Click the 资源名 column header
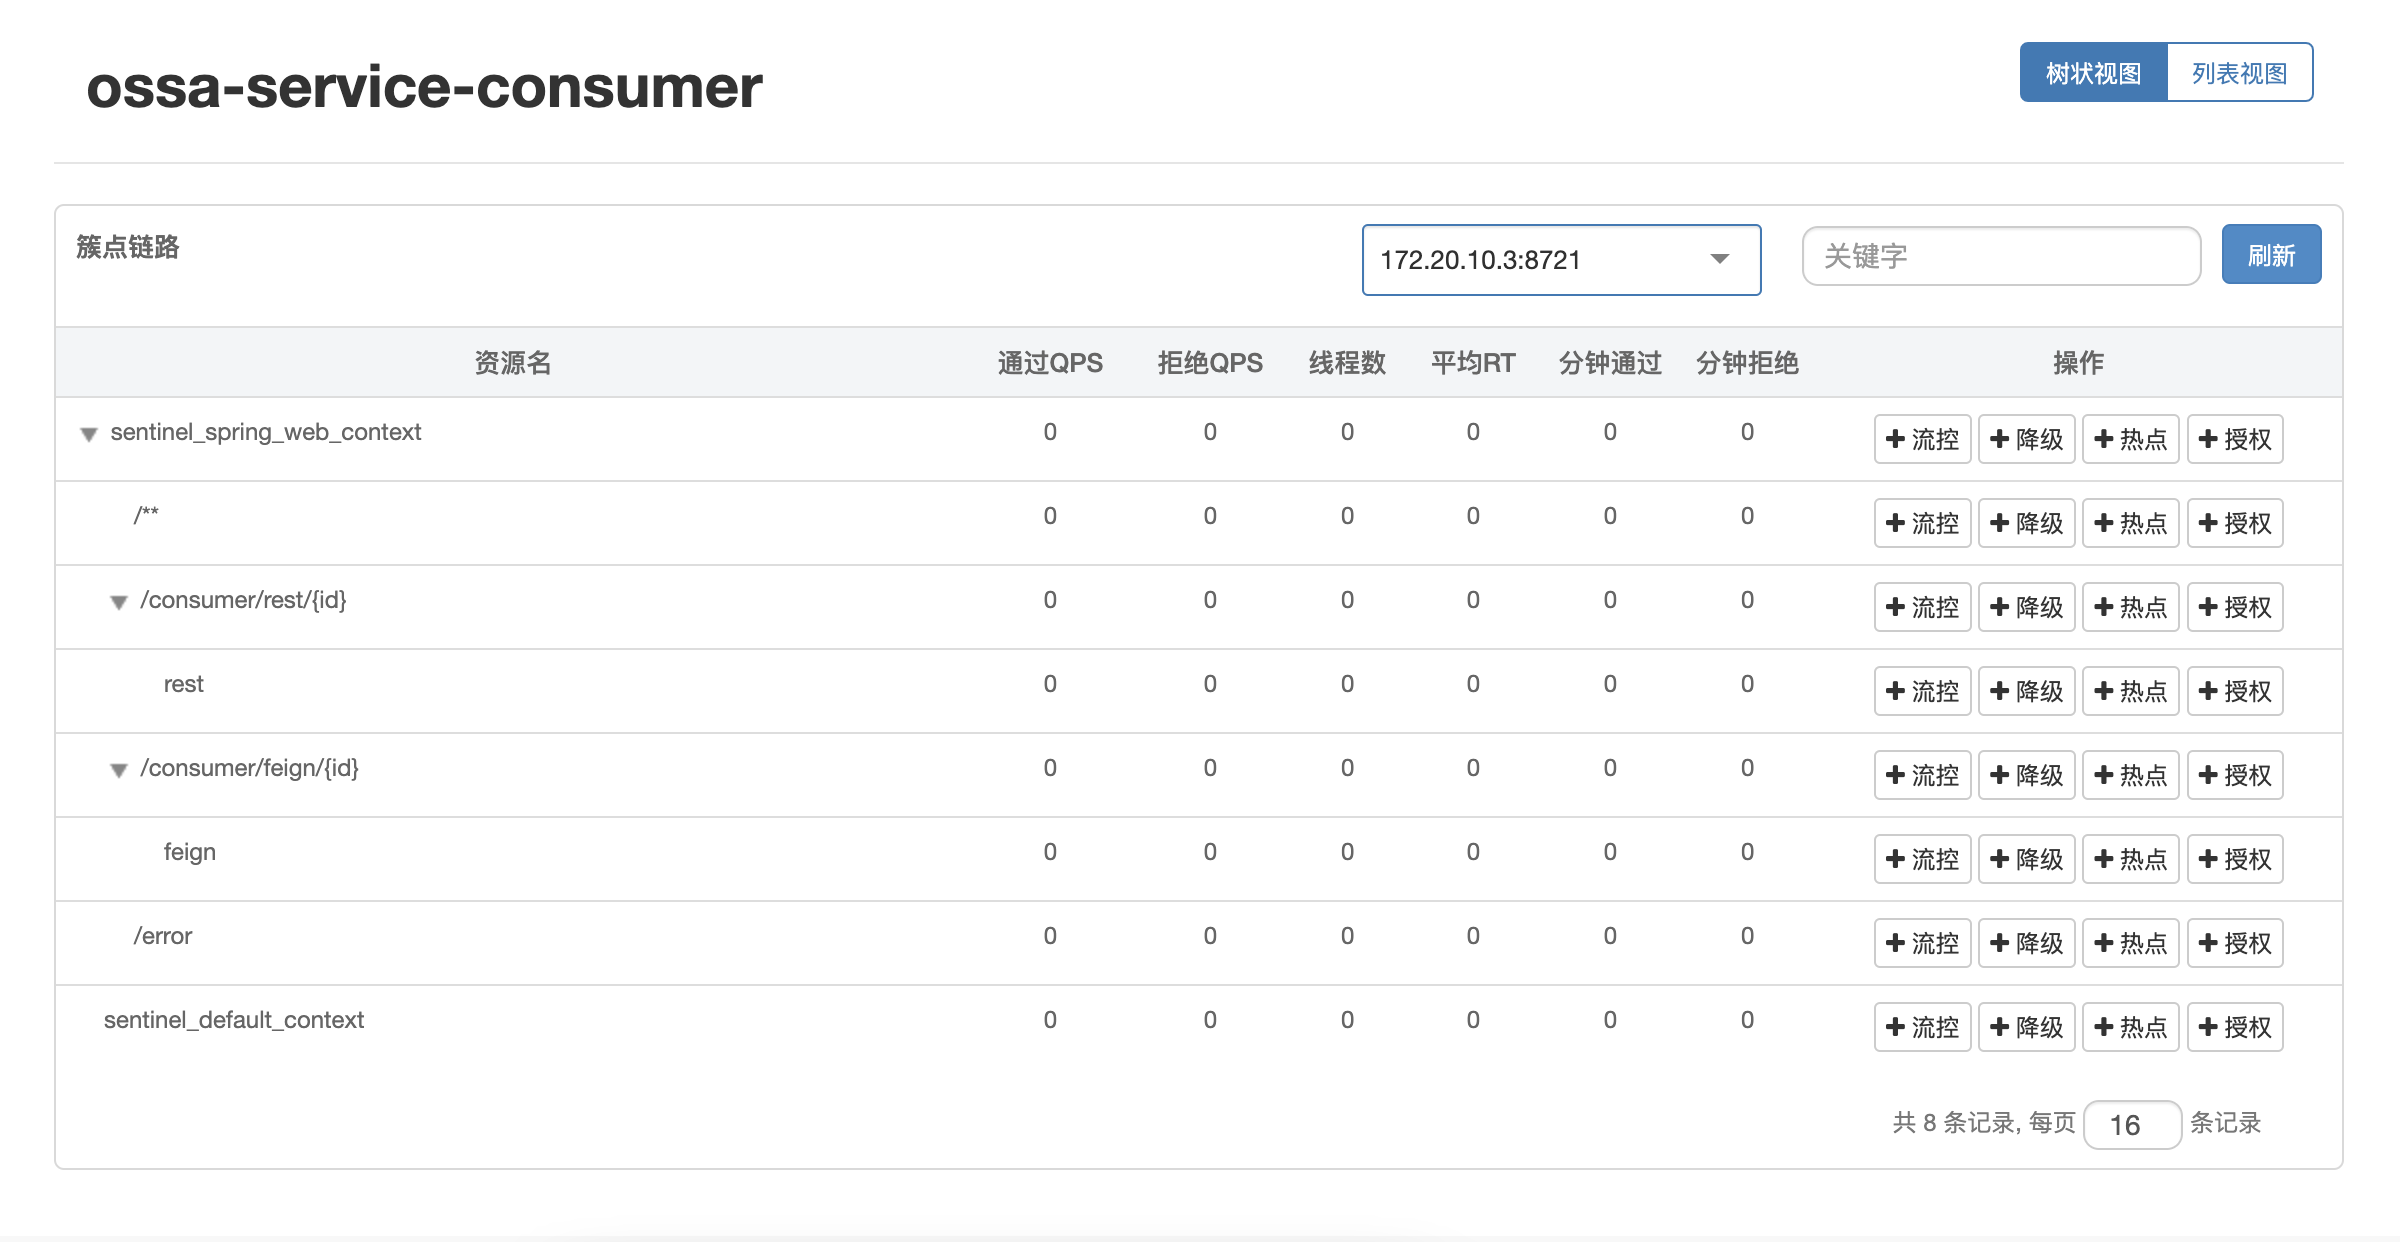2400x1242 pixels. [x=513, y=363]
